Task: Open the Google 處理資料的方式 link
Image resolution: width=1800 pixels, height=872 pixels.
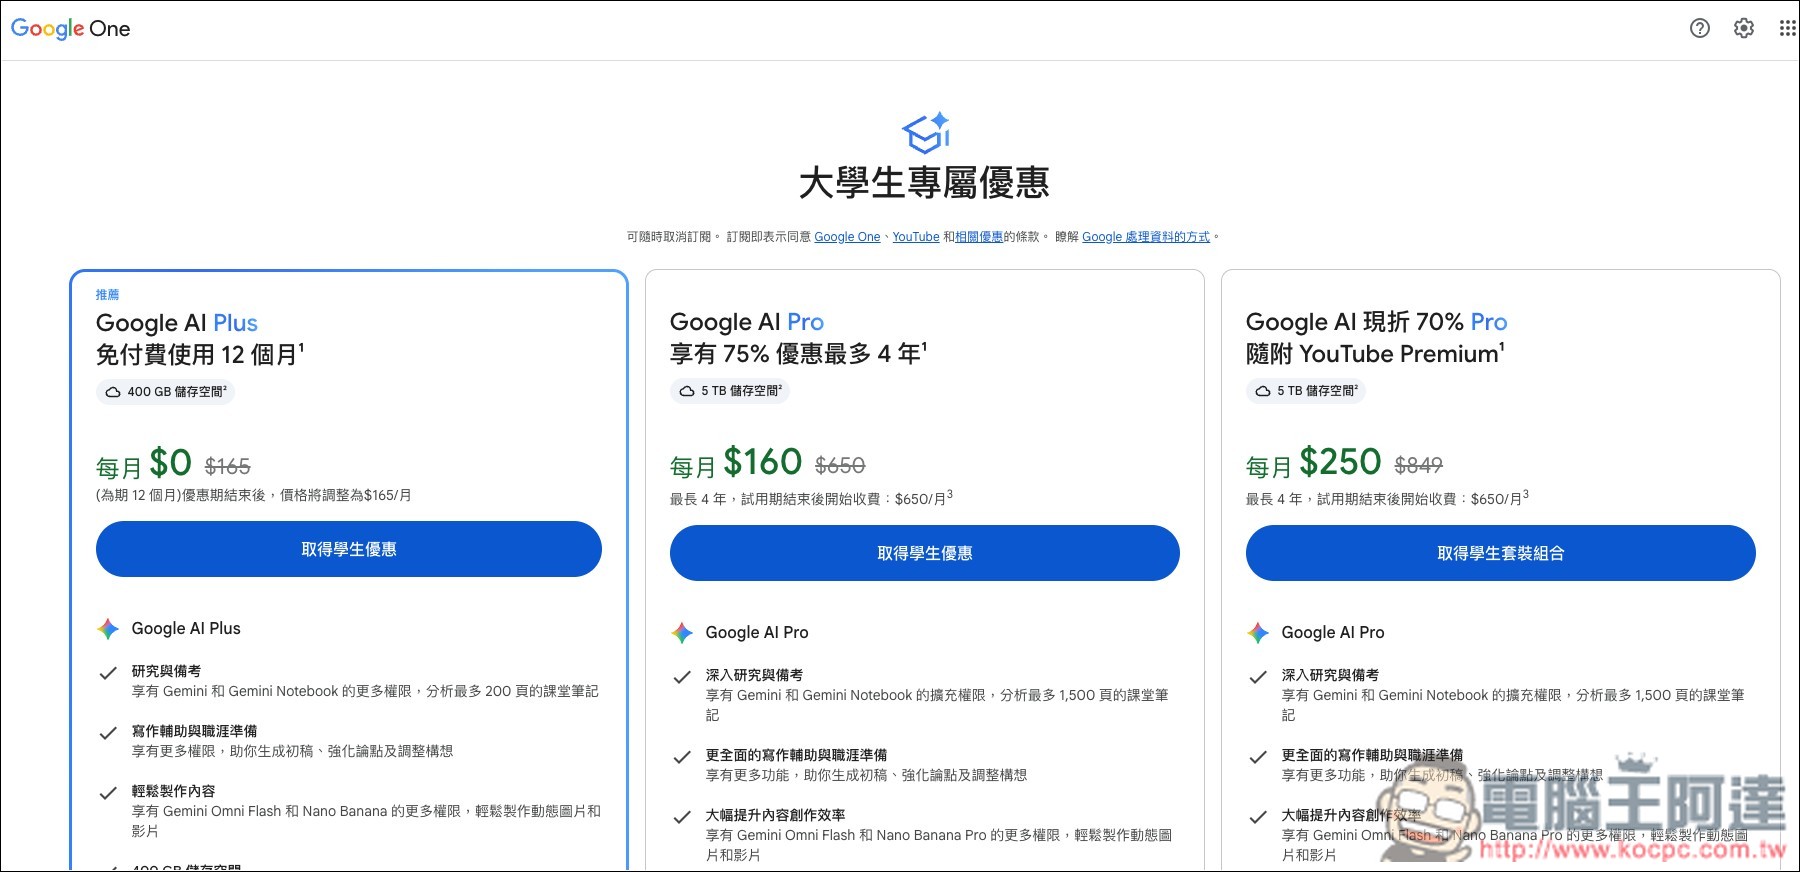Action: (1146, 237)
